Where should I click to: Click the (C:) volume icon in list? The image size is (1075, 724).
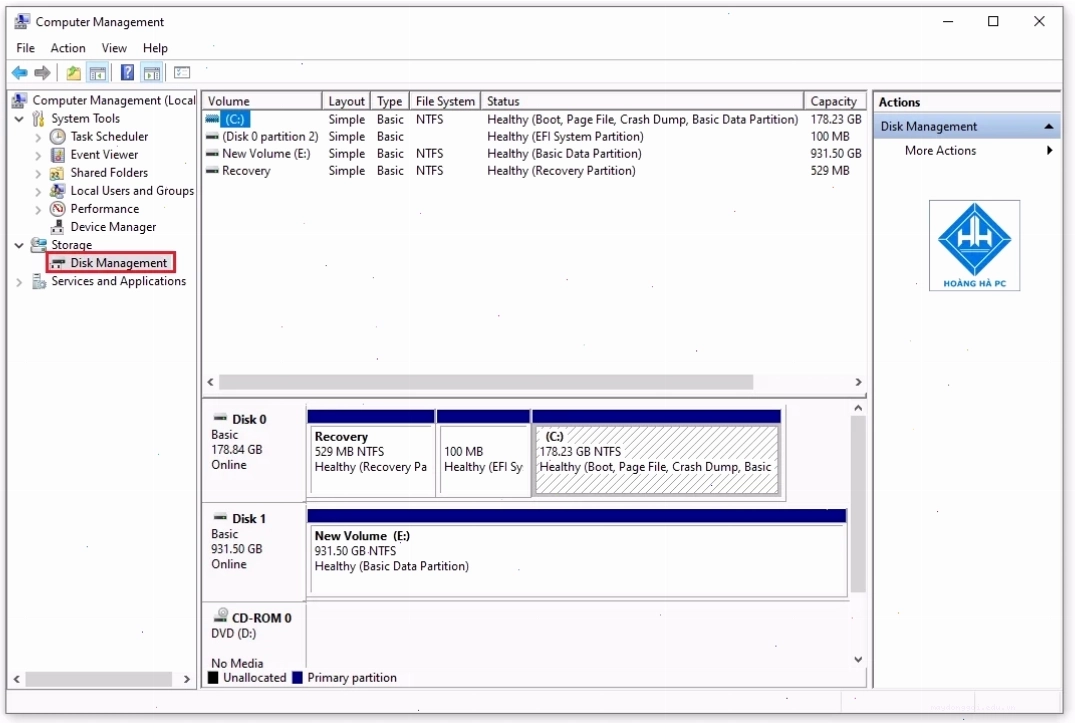pos(213,119)
